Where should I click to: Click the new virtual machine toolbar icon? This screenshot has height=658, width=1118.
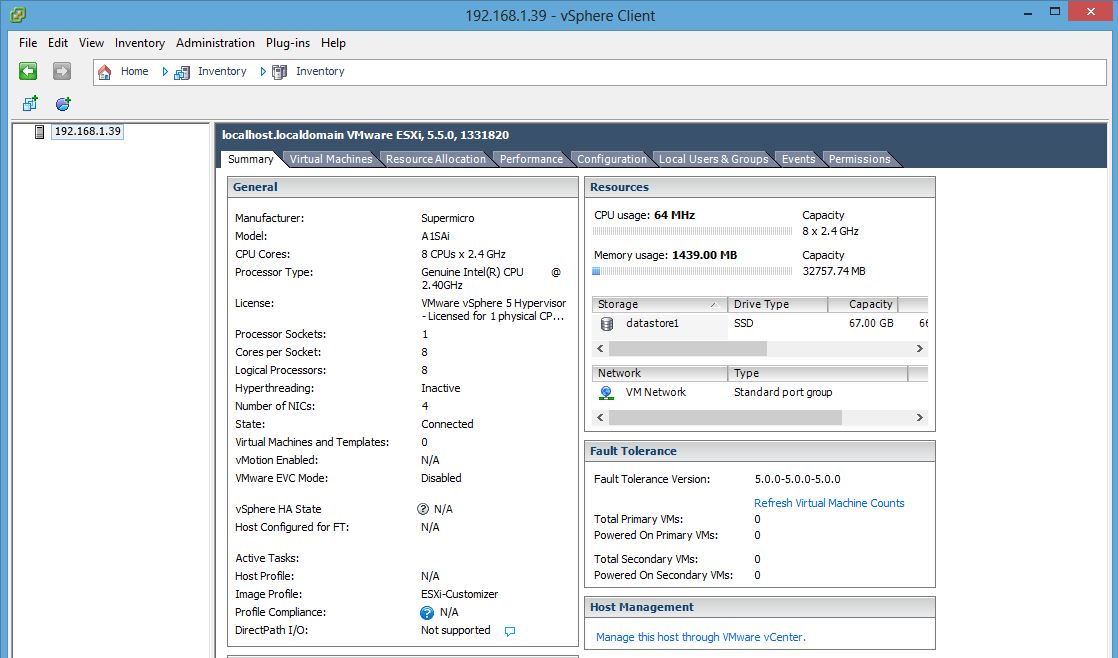pos(30,104)
